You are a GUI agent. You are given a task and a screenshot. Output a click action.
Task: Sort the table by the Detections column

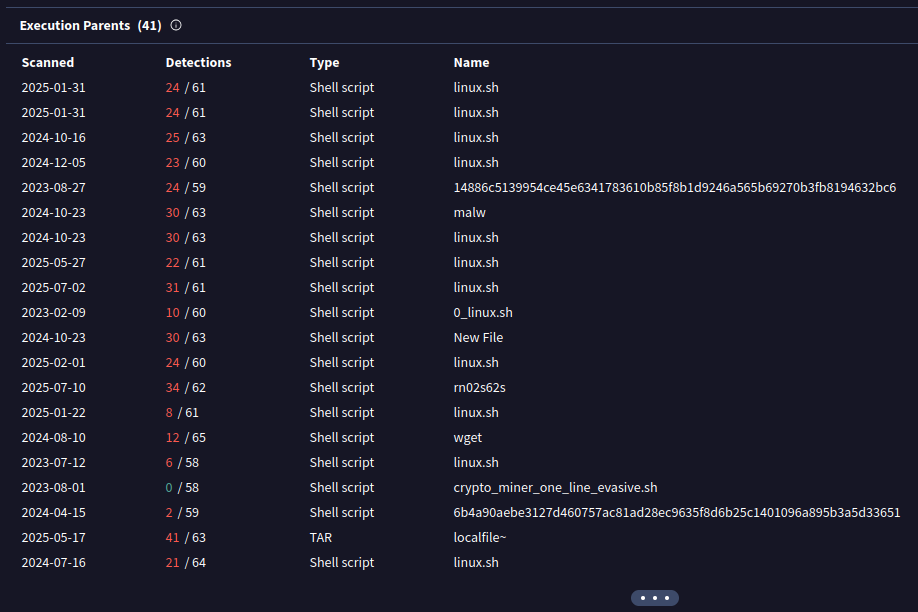(x=198, y=62)
